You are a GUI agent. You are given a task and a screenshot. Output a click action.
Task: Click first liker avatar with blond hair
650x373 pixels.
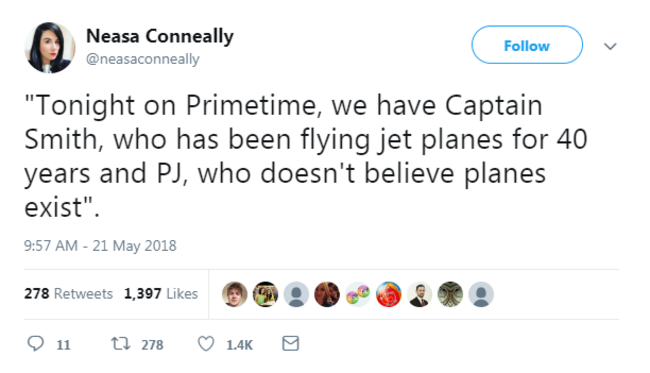coord(235,294)
